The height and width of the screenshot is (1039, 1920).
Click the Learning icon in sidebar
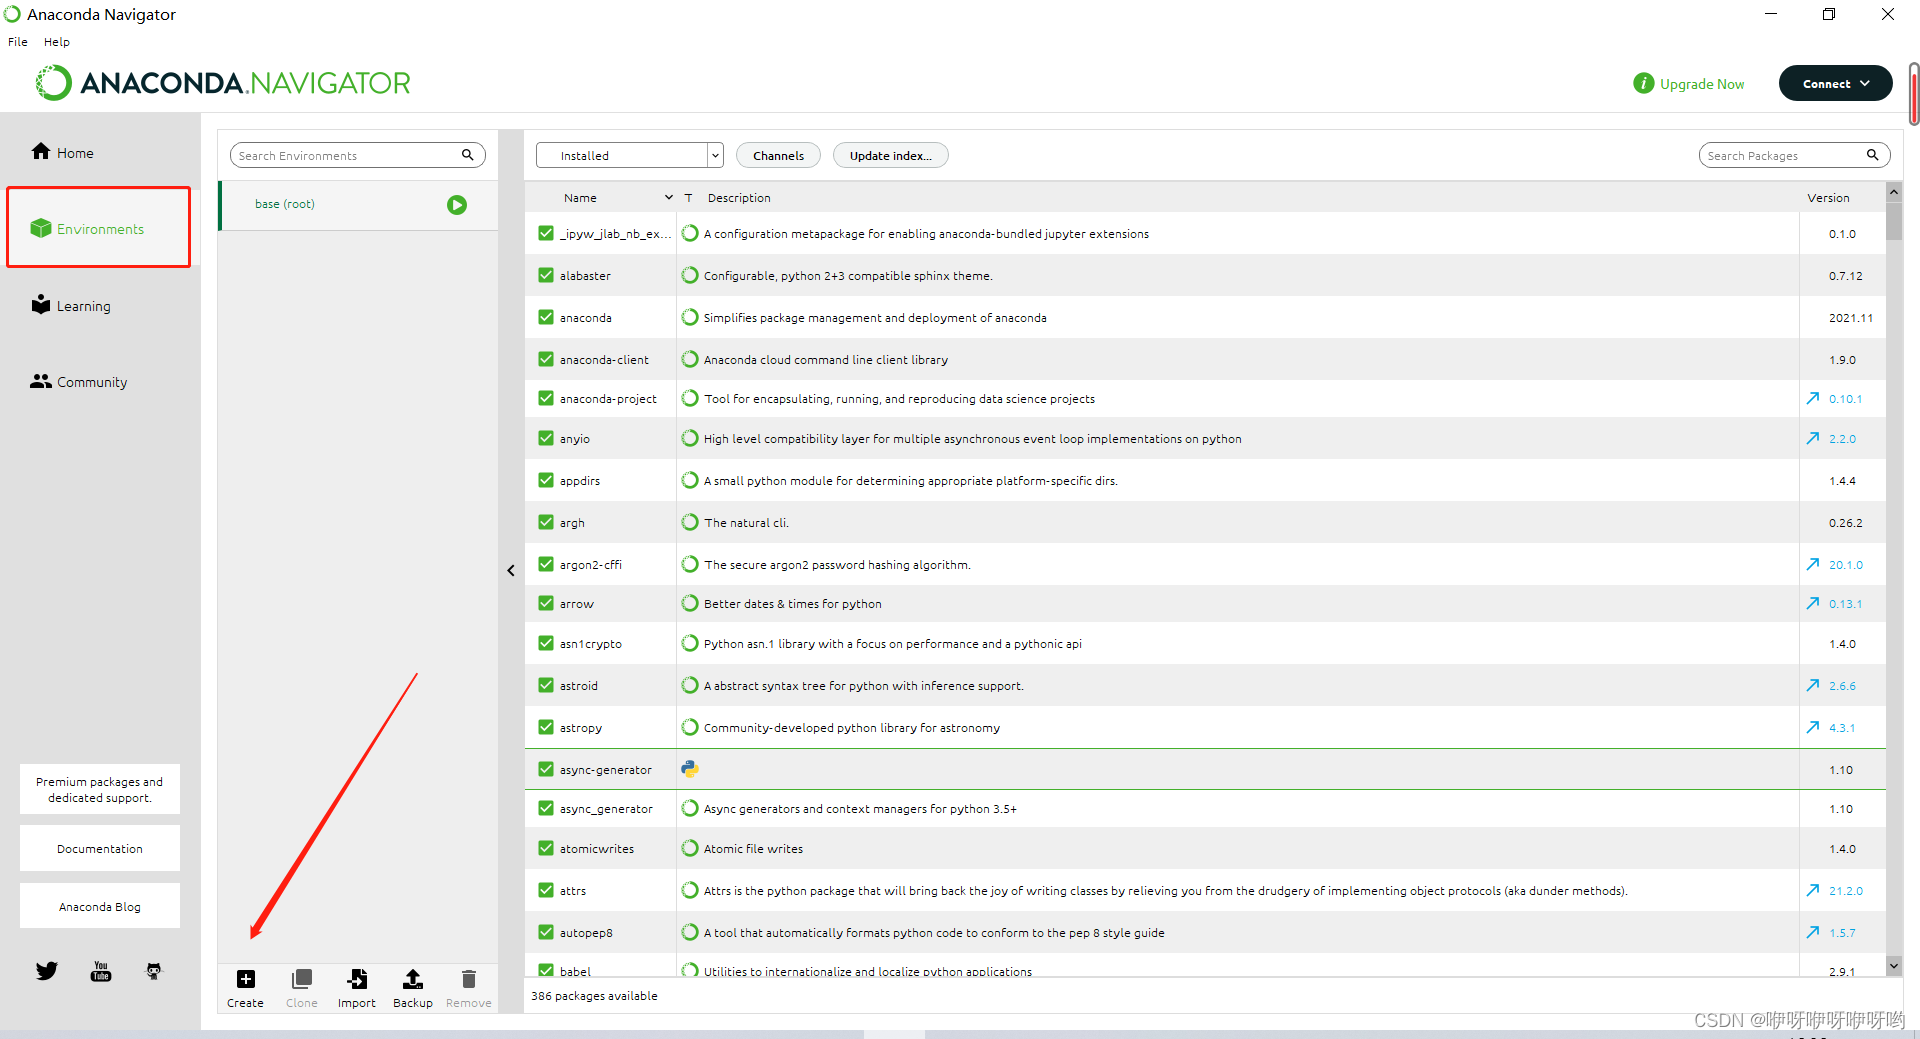click(41, 304)
